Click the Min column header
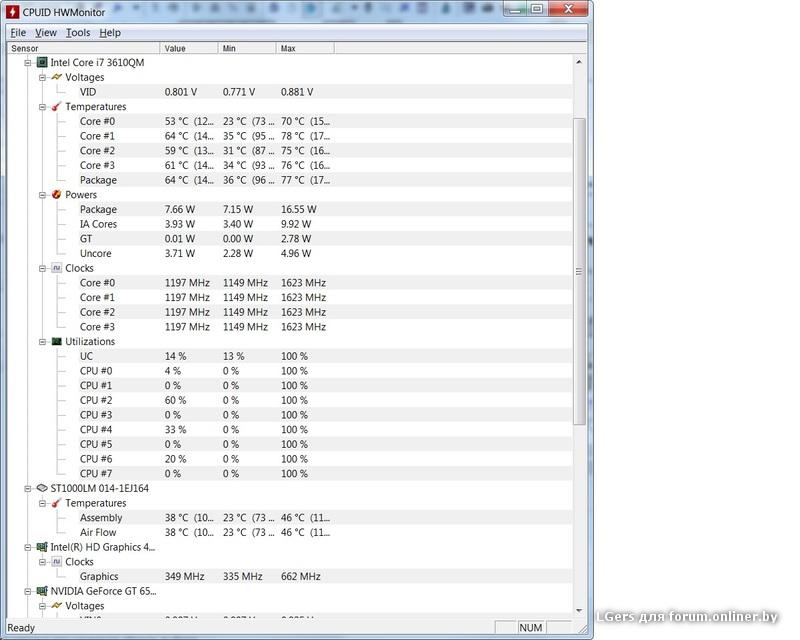This screenshot has width=800, height=640. point(247,48)
